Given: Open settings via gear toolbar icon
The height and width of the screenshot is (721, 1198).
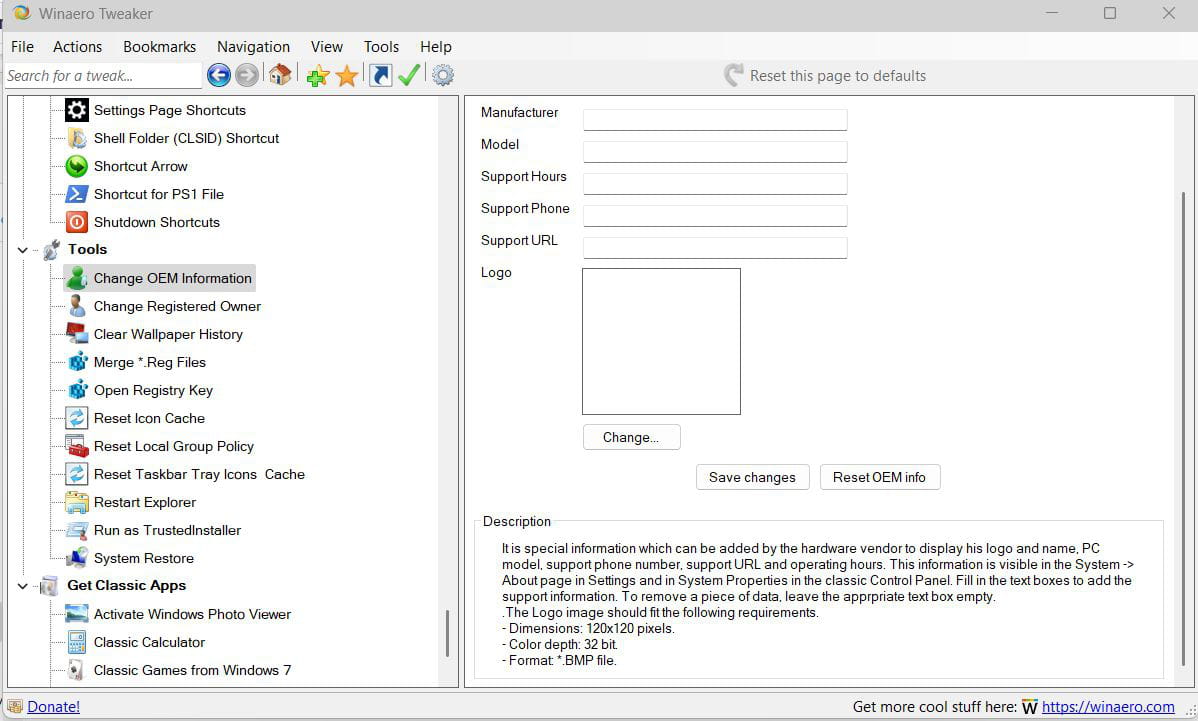Looking at the screenshot, I should pyautogui.click(x=443, y=75).
